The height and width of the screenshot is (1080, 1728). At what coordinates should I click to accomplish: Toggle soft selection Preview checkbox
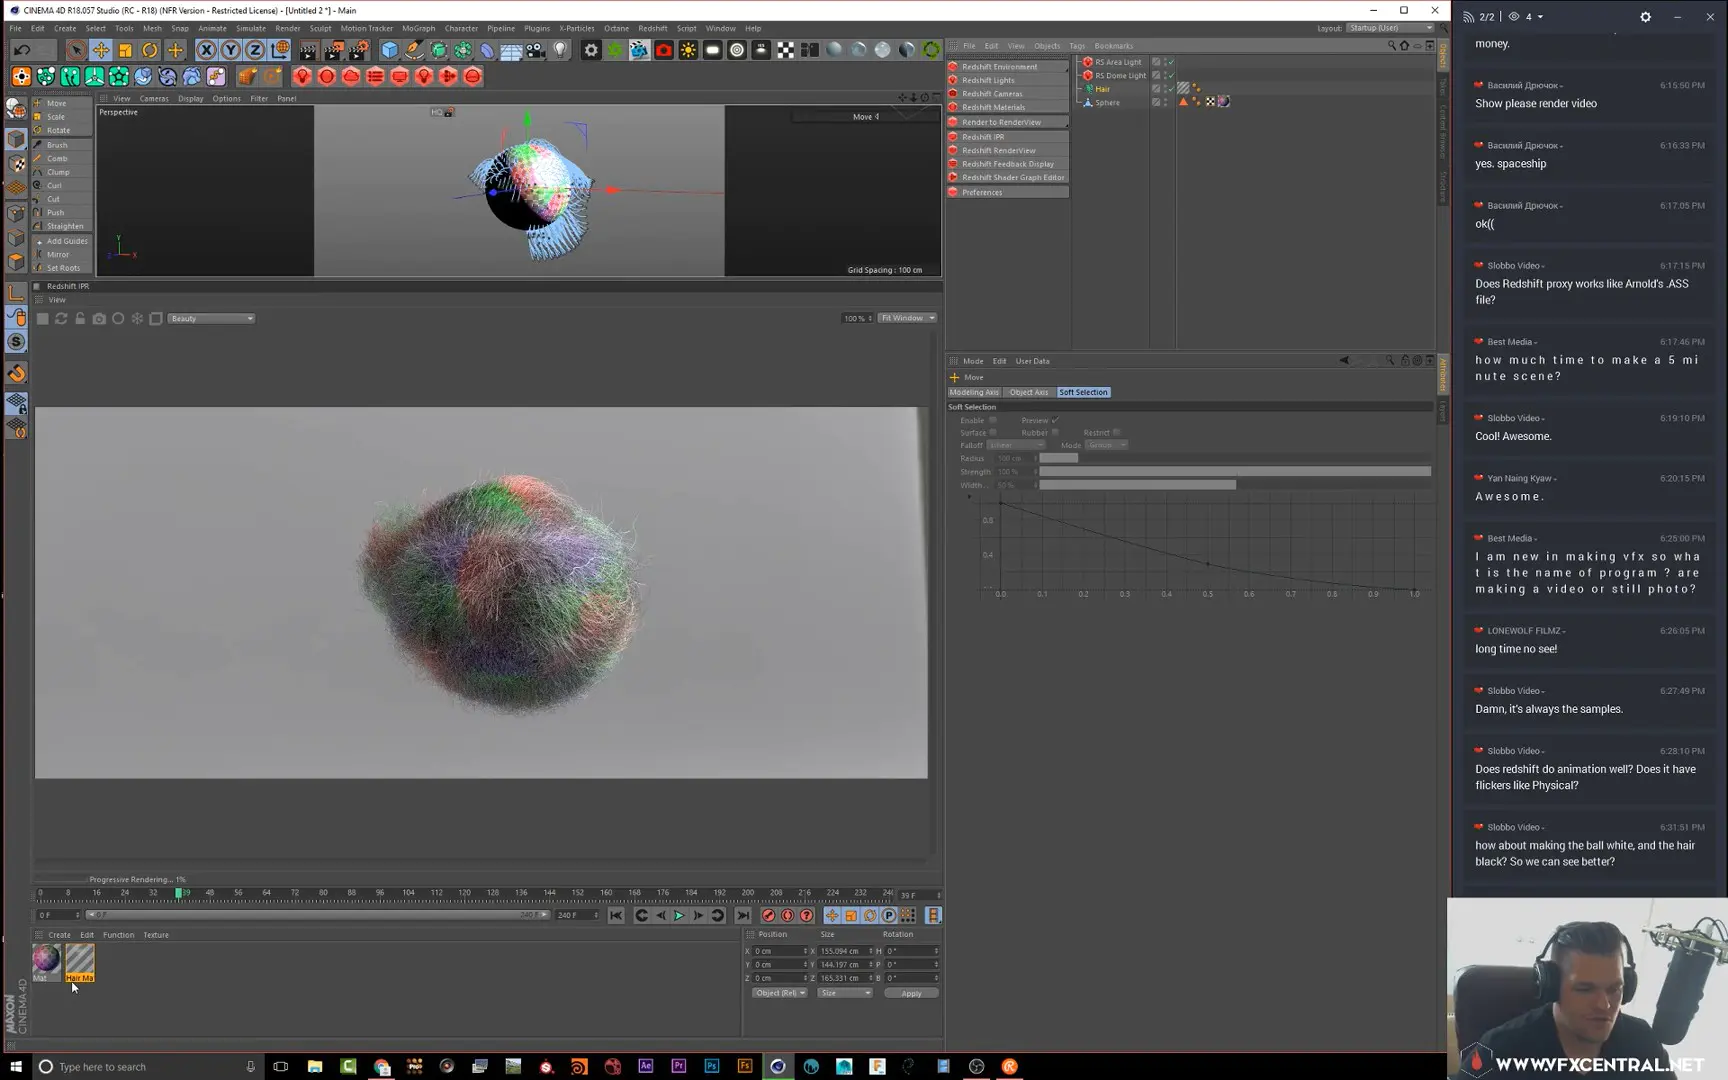click(1055, 420)
